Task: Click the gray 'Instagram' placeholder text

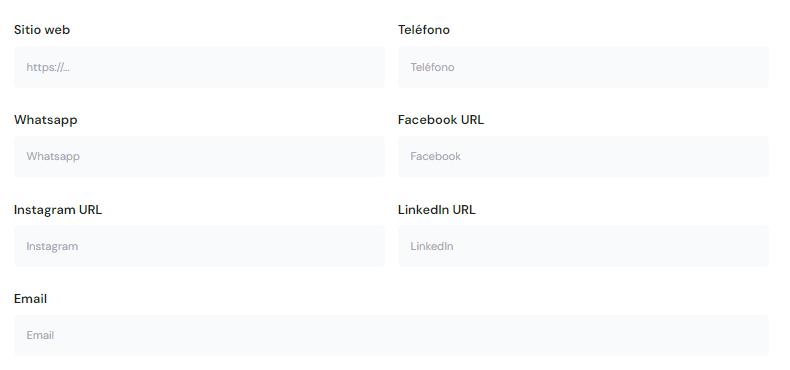Action: 52,246
